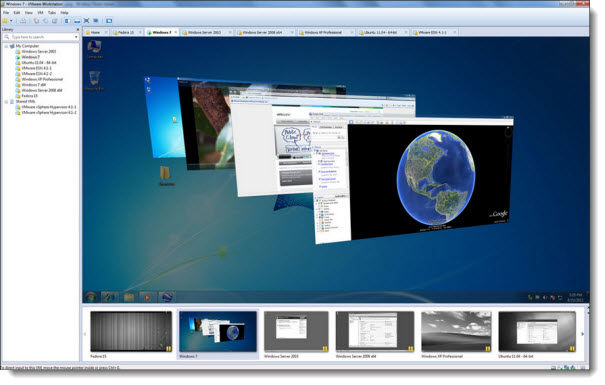Screen dimensions: 605x385
Task: Click the full screen mode toolbar icon
Action: pyautogui.click(x=86, y=21)
